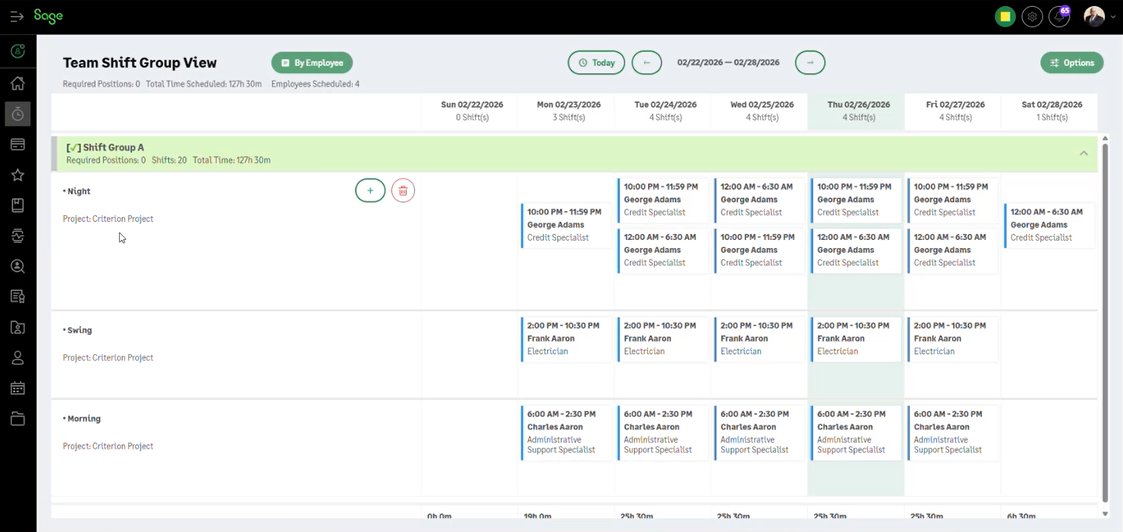1123x532 pixels.
Task: Open the layered activity sidebar icon
Action: 18,236
